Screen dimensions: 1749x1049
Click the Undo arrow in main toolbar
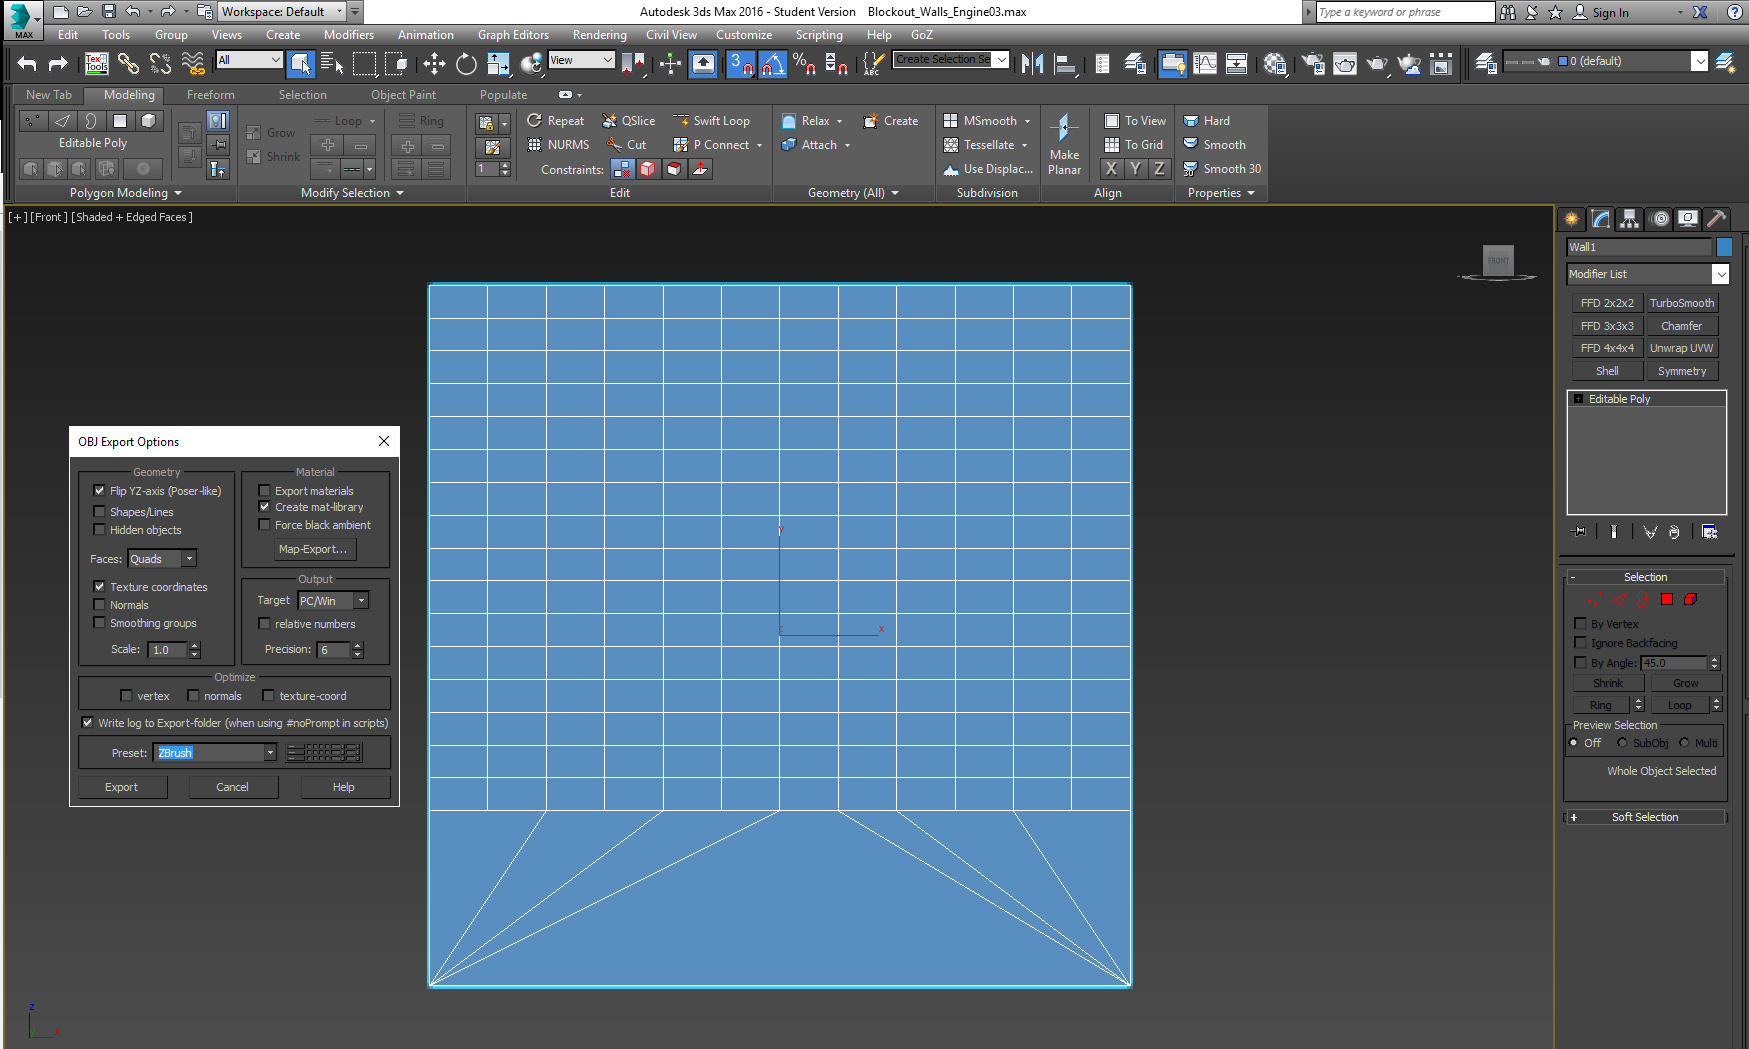coord(27,64)
